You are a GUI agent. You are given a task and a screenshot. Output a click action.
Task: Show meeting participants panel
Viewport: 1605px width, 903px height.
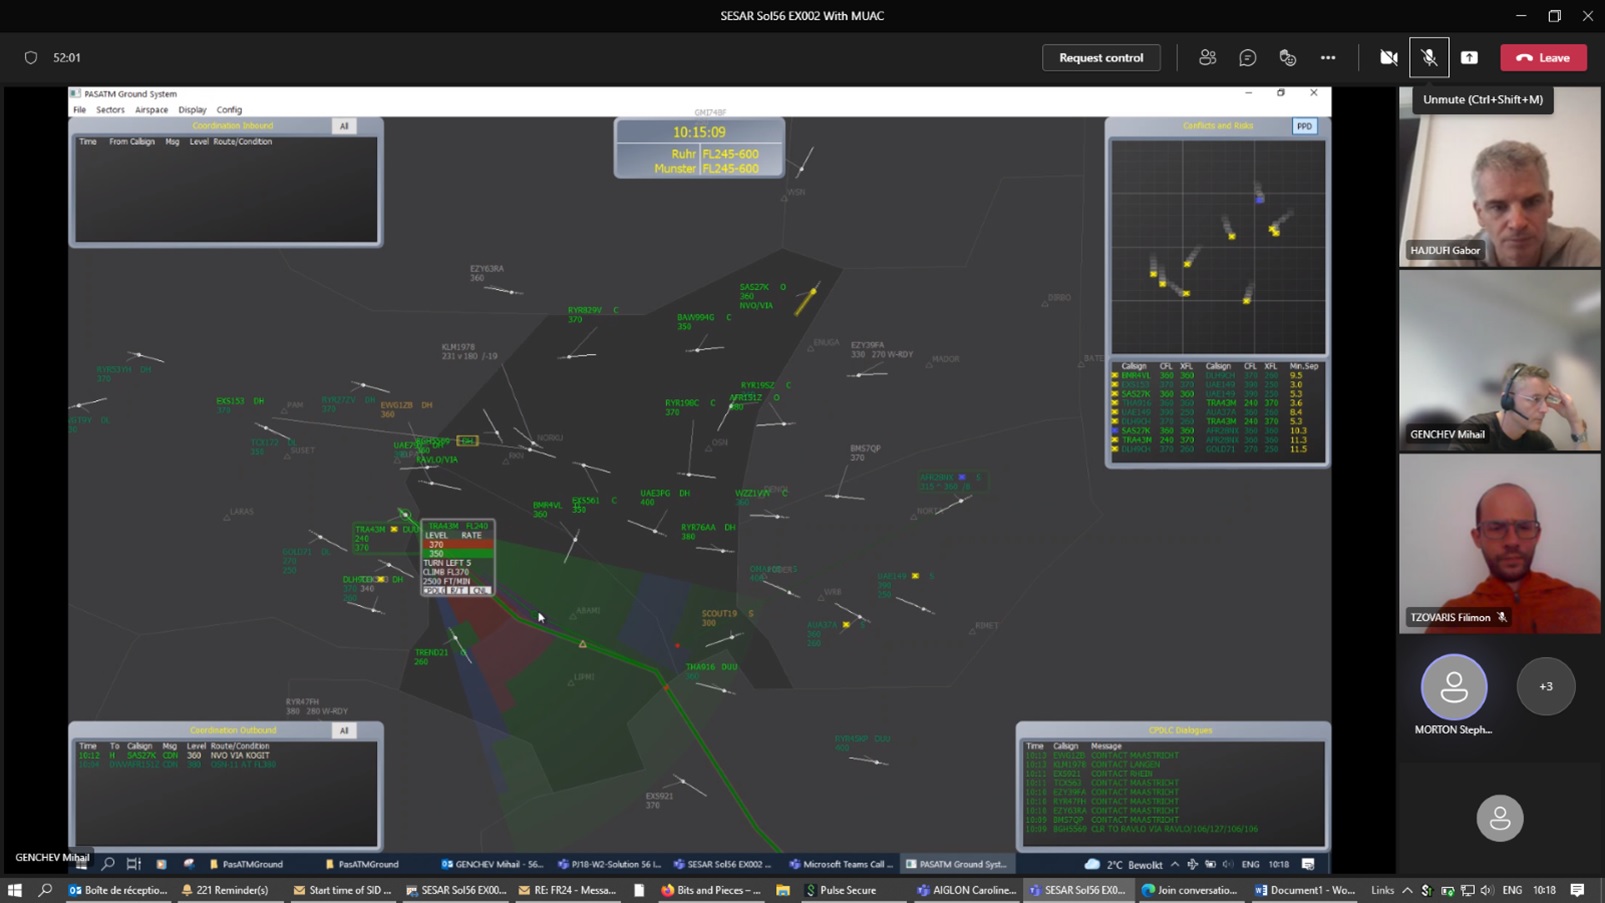pos(1207,58)
